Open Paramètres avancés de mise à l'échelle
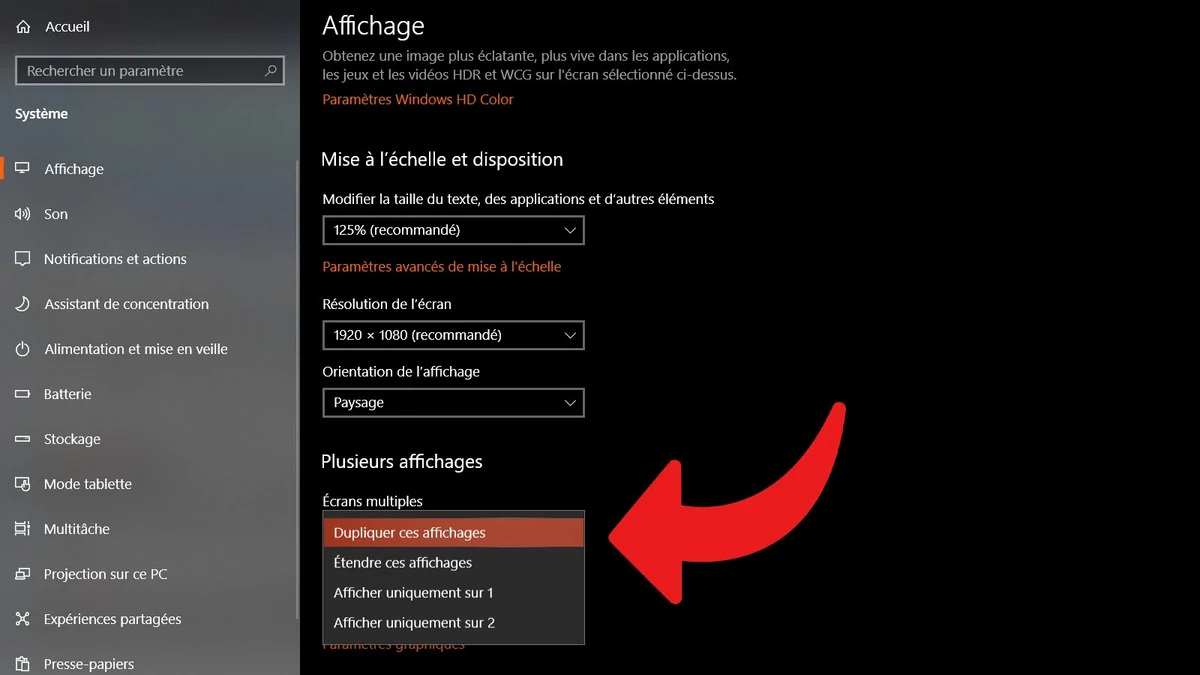 click(442, 267)
